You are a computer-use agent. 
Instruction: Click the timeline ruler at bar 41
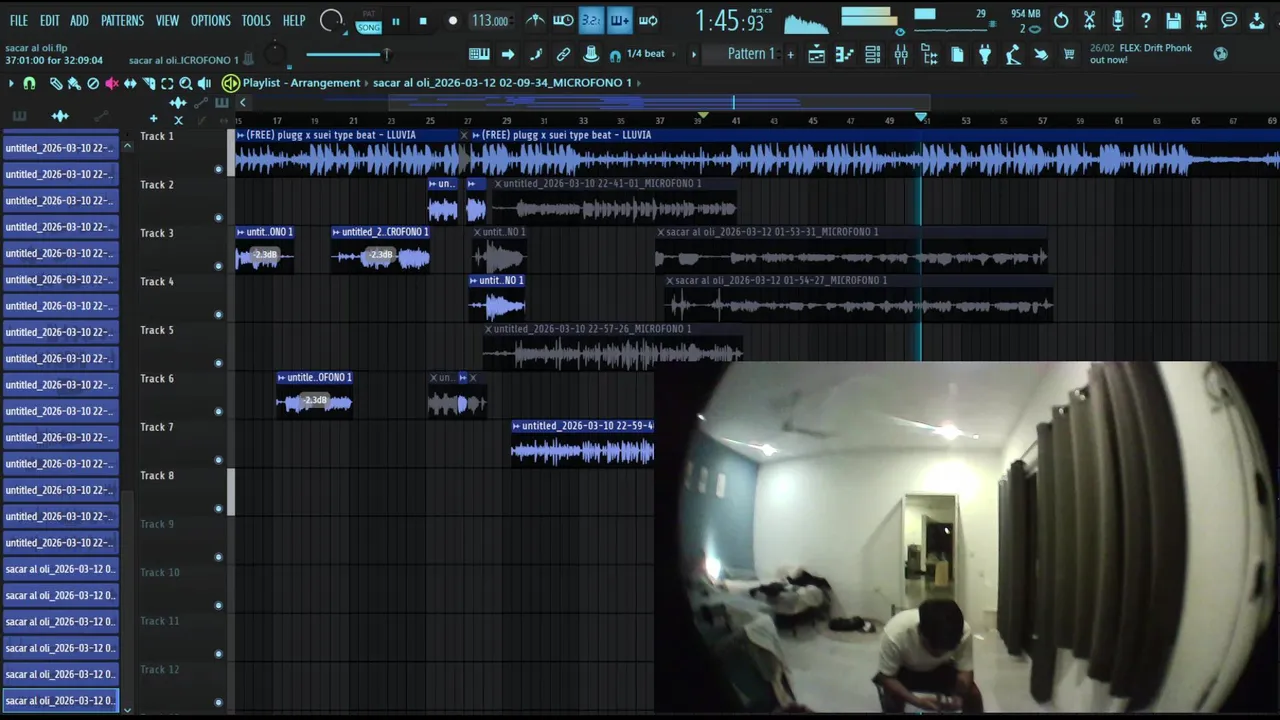(x=736, y=121)
